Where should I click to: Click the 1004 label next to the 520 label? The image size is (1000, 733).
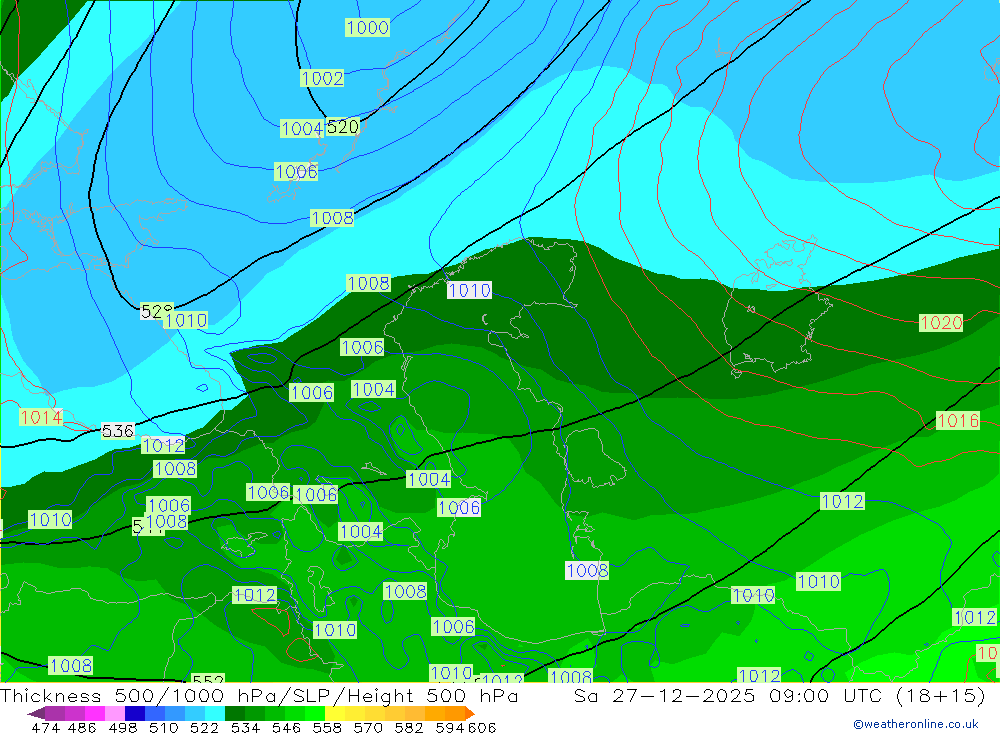point(302,129)
